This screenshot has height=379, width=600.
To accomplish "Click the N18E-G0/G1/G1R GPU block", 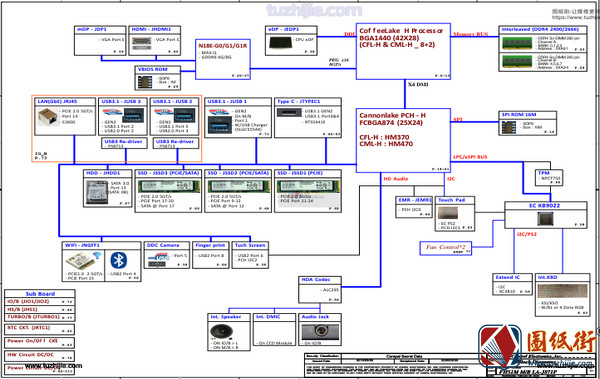I will pos(223,59).
